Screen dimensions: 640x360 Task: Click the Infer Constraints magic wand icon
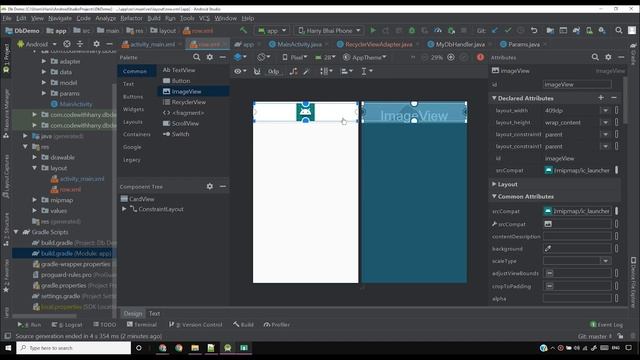[x=306, y=71]
